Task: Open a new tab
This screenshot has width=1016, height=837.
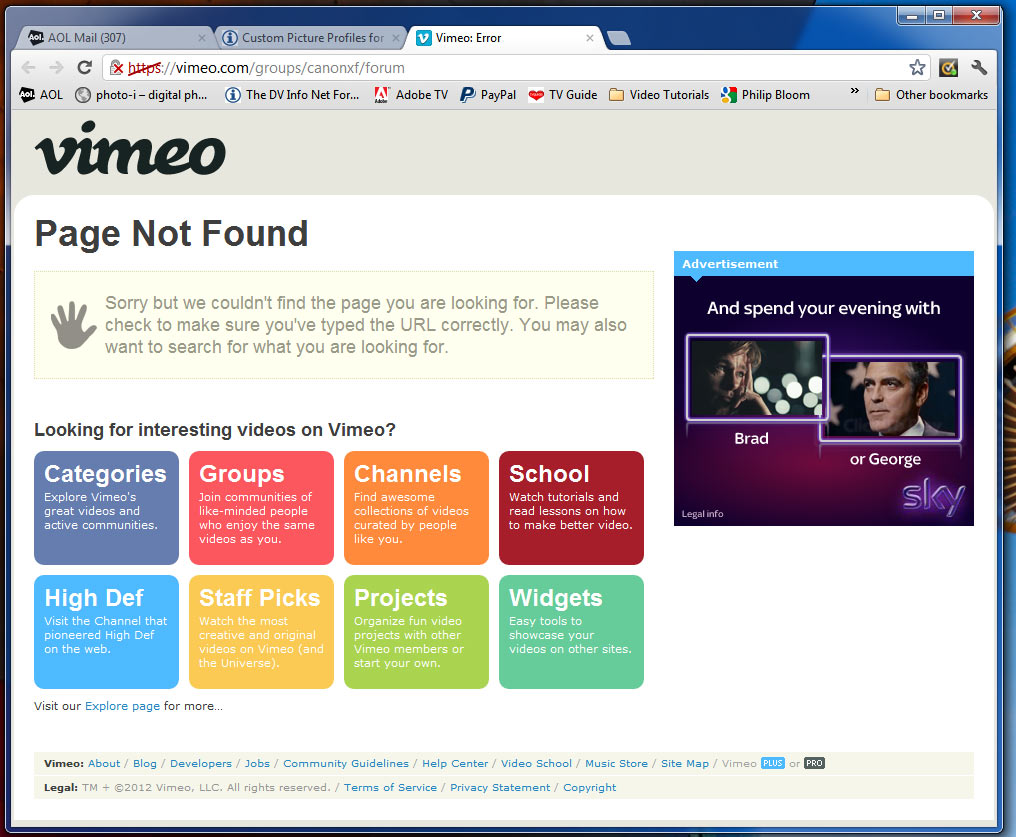Action: (x=619, y=38)
